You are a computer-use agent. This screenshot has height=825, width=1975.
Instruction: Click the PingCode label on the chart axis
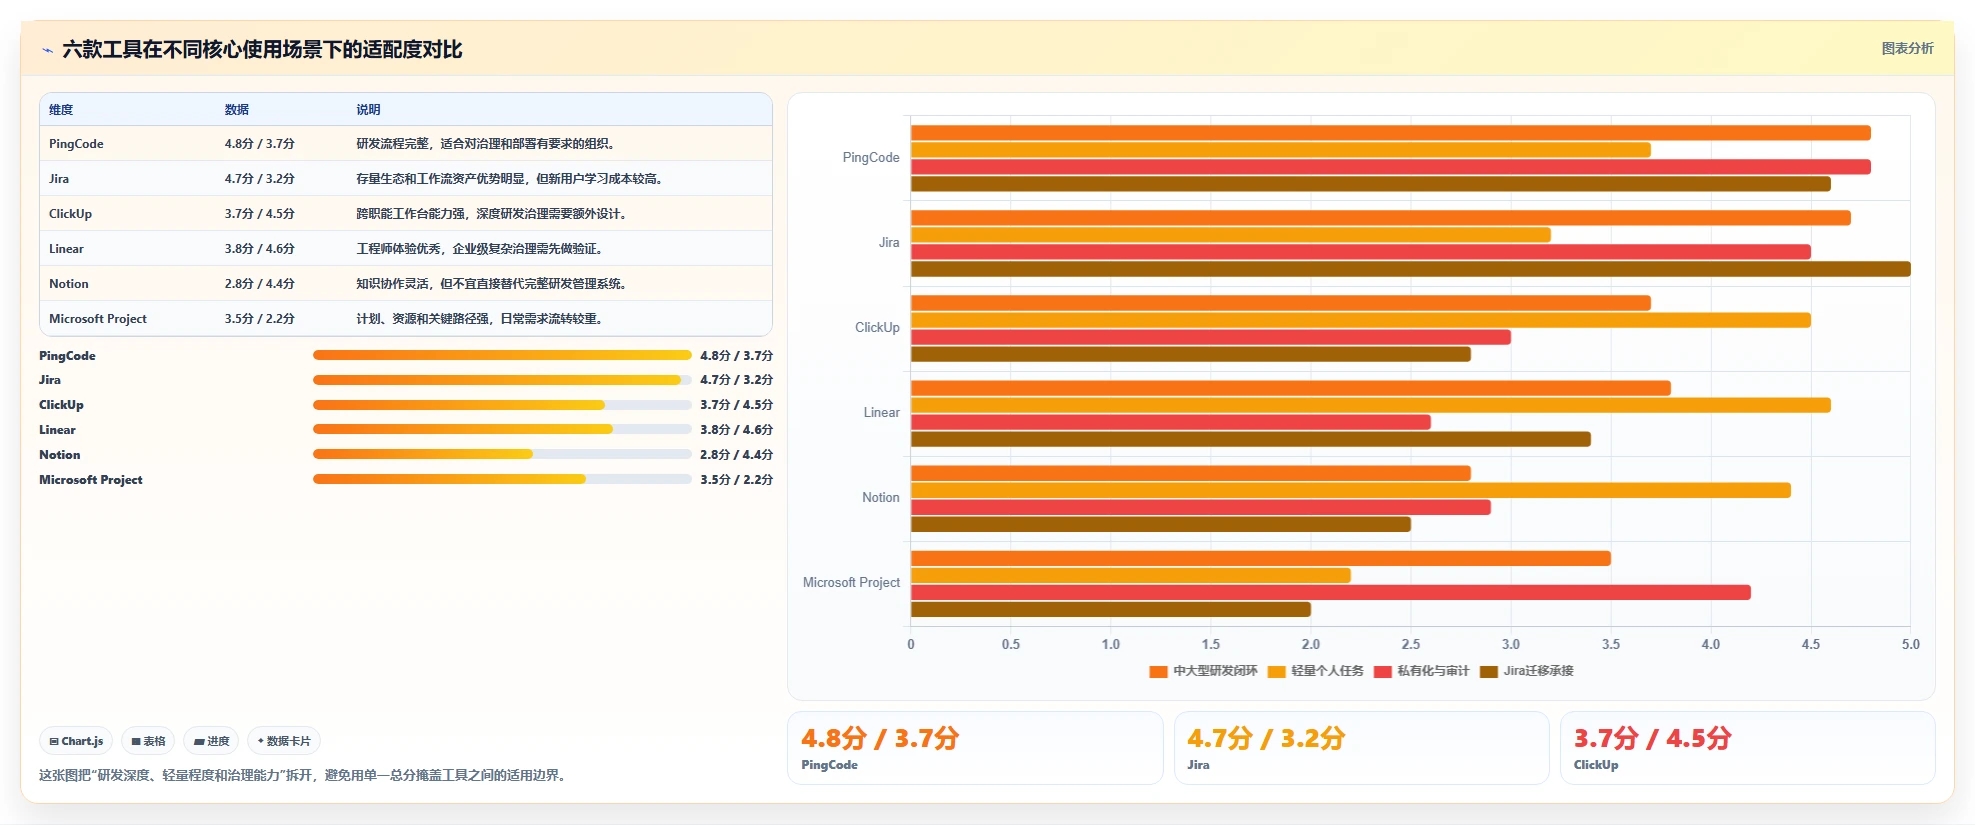pos(871,158)
